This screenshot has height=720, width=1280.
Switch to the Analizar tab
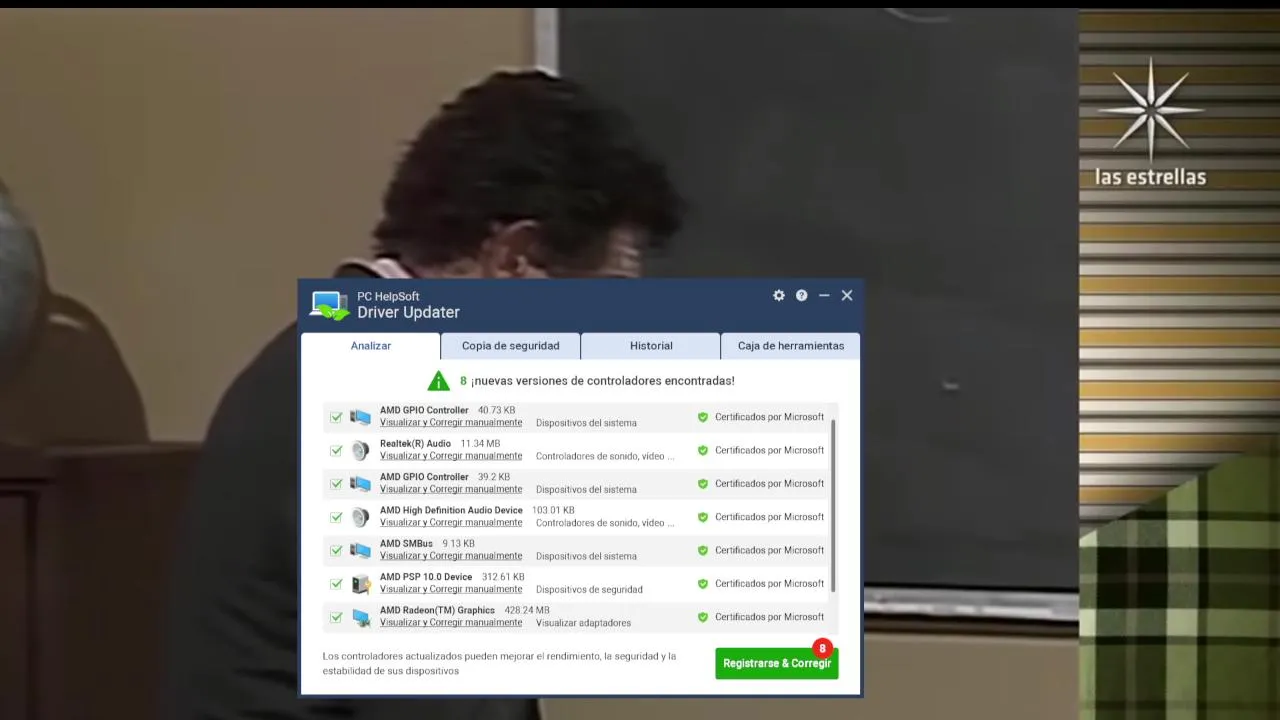click(371, 346)
